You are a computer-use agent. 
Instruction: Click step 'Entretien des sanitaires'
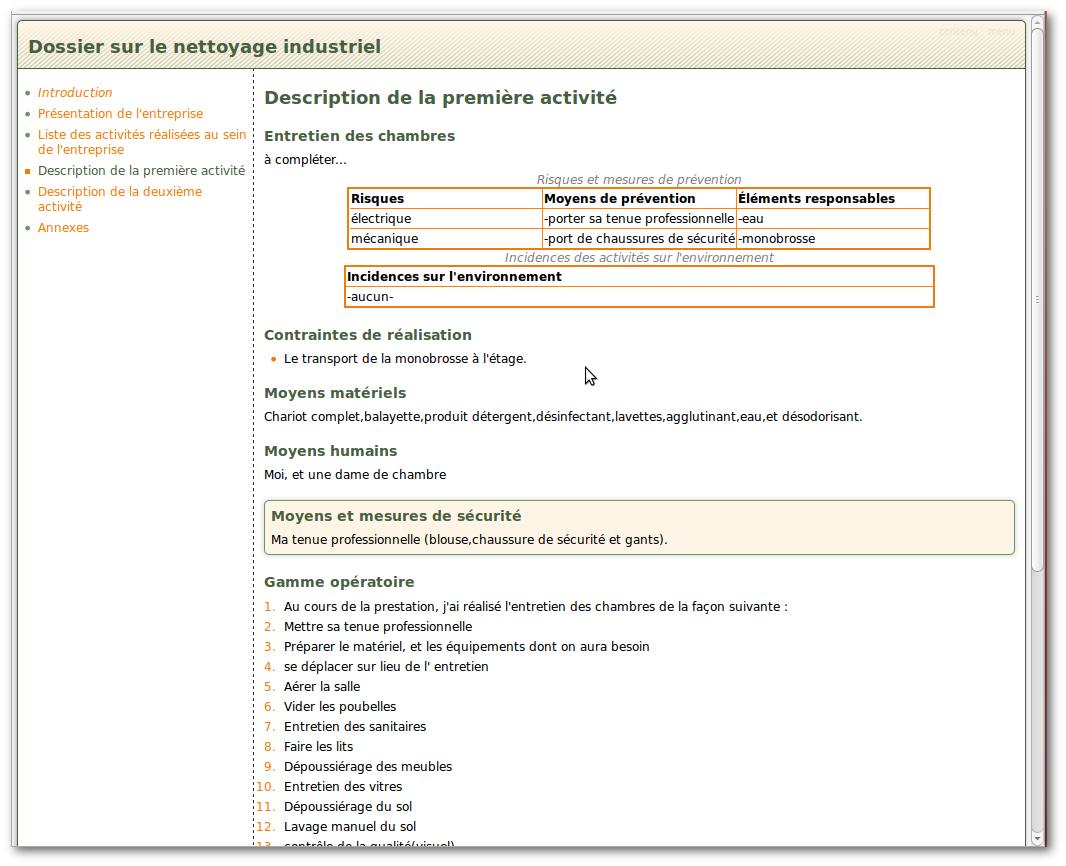coord(355,727)
